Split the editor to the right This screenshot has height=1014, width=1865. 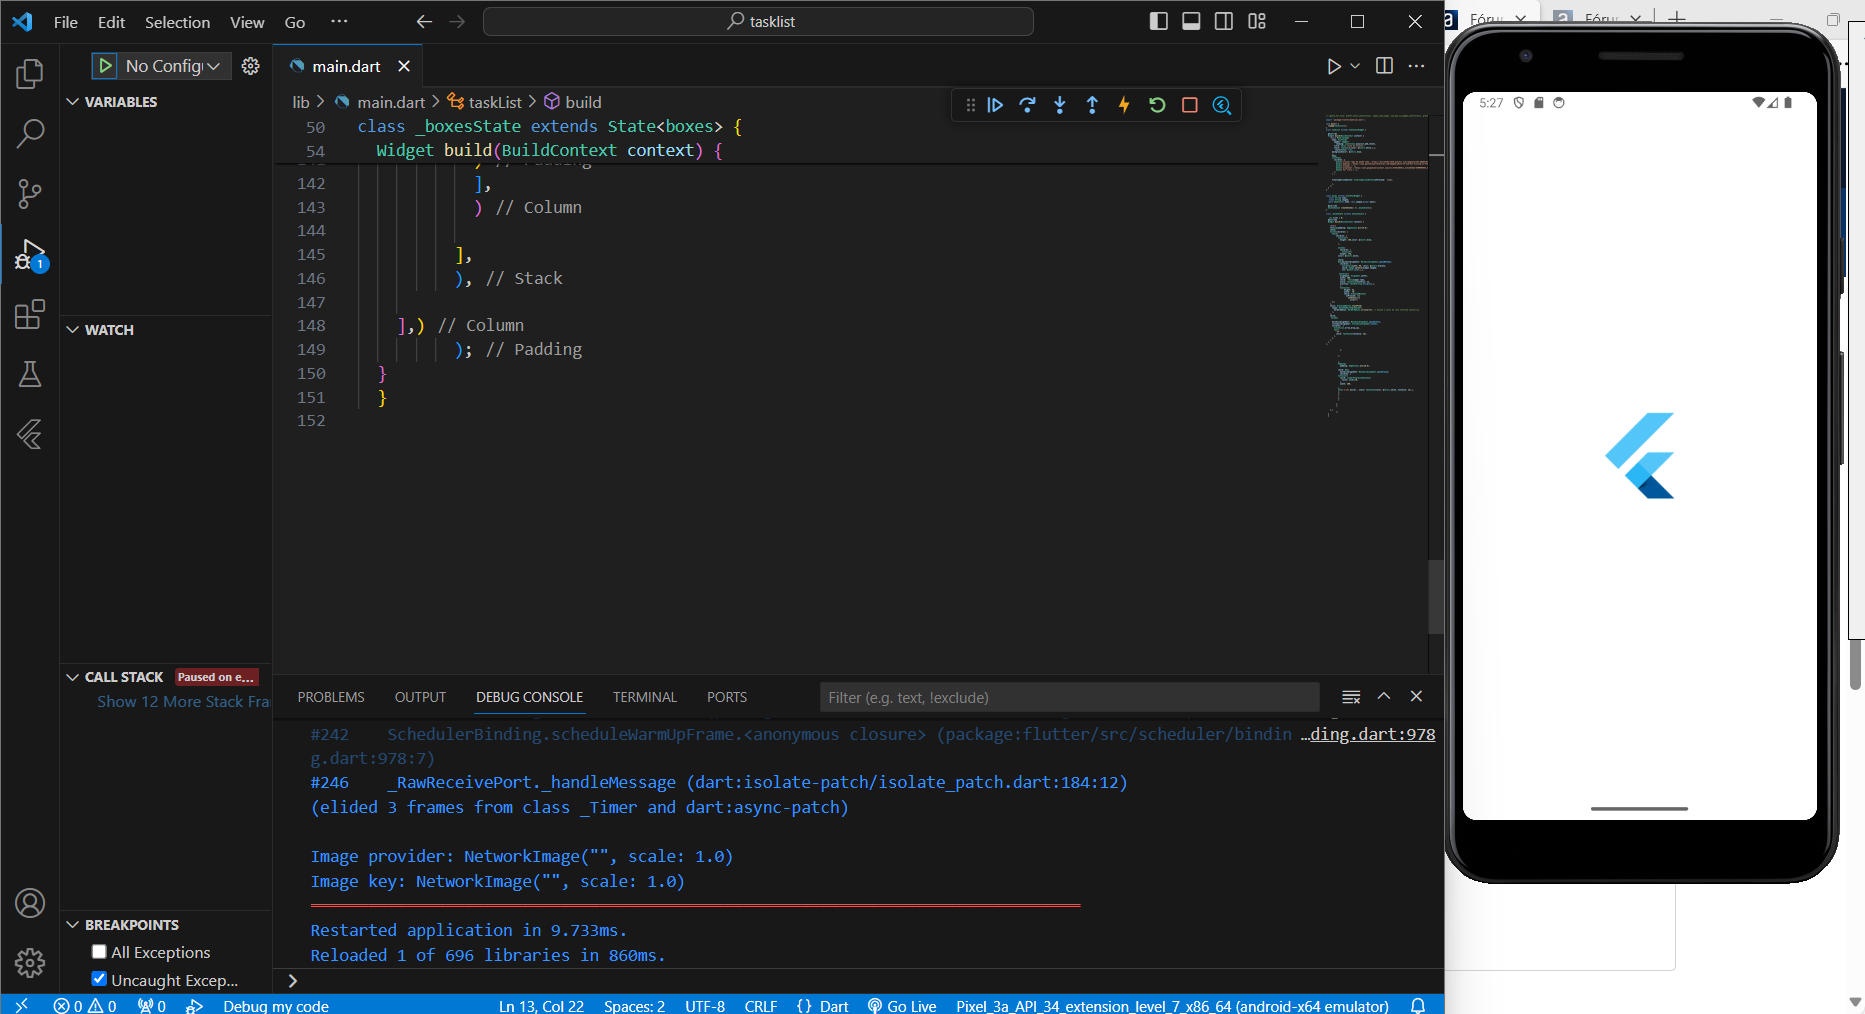tap(1384, 66)
